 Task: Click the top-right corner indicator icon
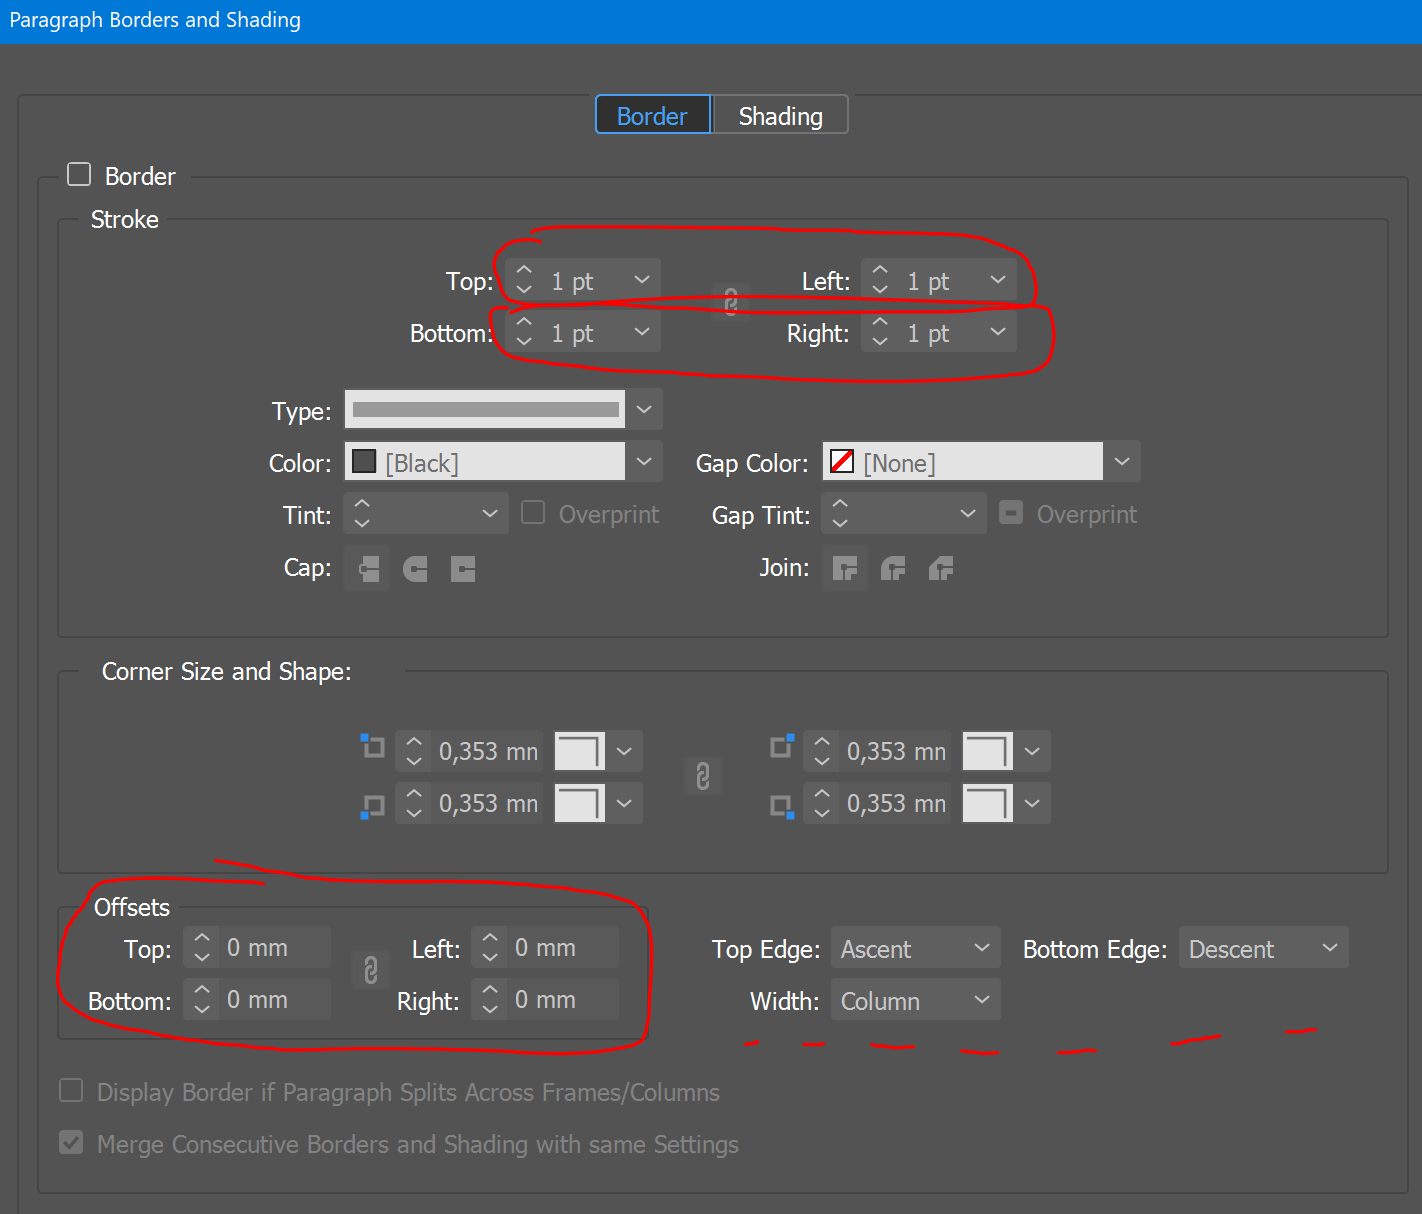coord(782,746)
